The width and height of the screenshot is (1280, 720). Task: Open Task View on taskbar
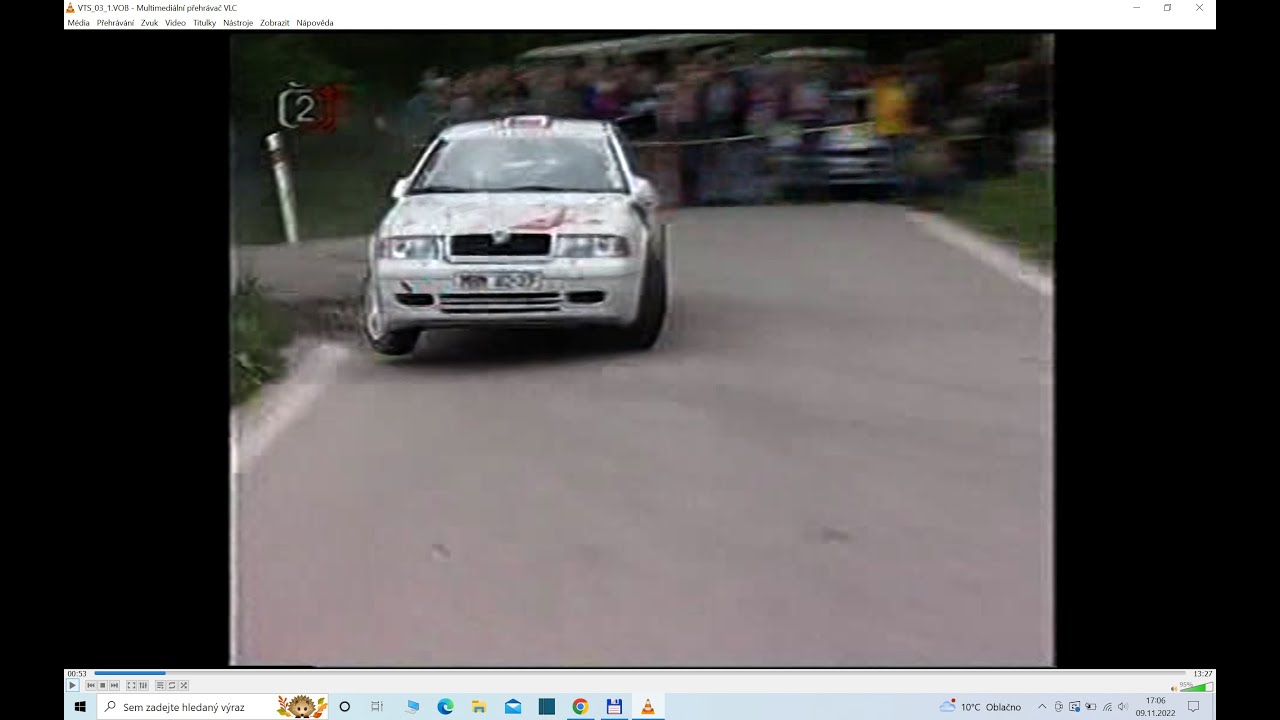point(377,706)
